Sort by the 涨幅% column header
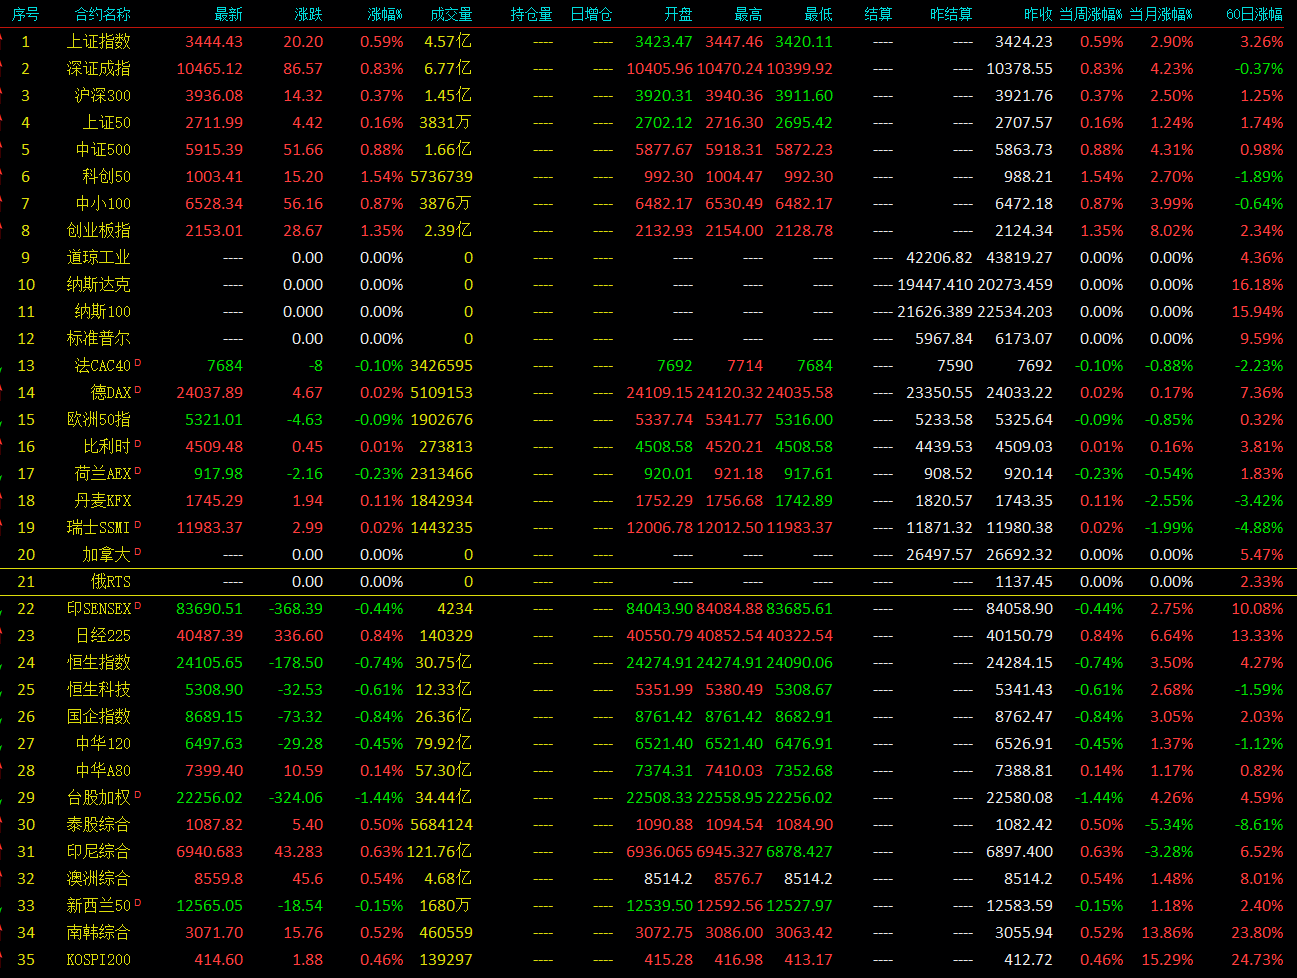This screenshot has width=1297, height=978. coord(385,14)
